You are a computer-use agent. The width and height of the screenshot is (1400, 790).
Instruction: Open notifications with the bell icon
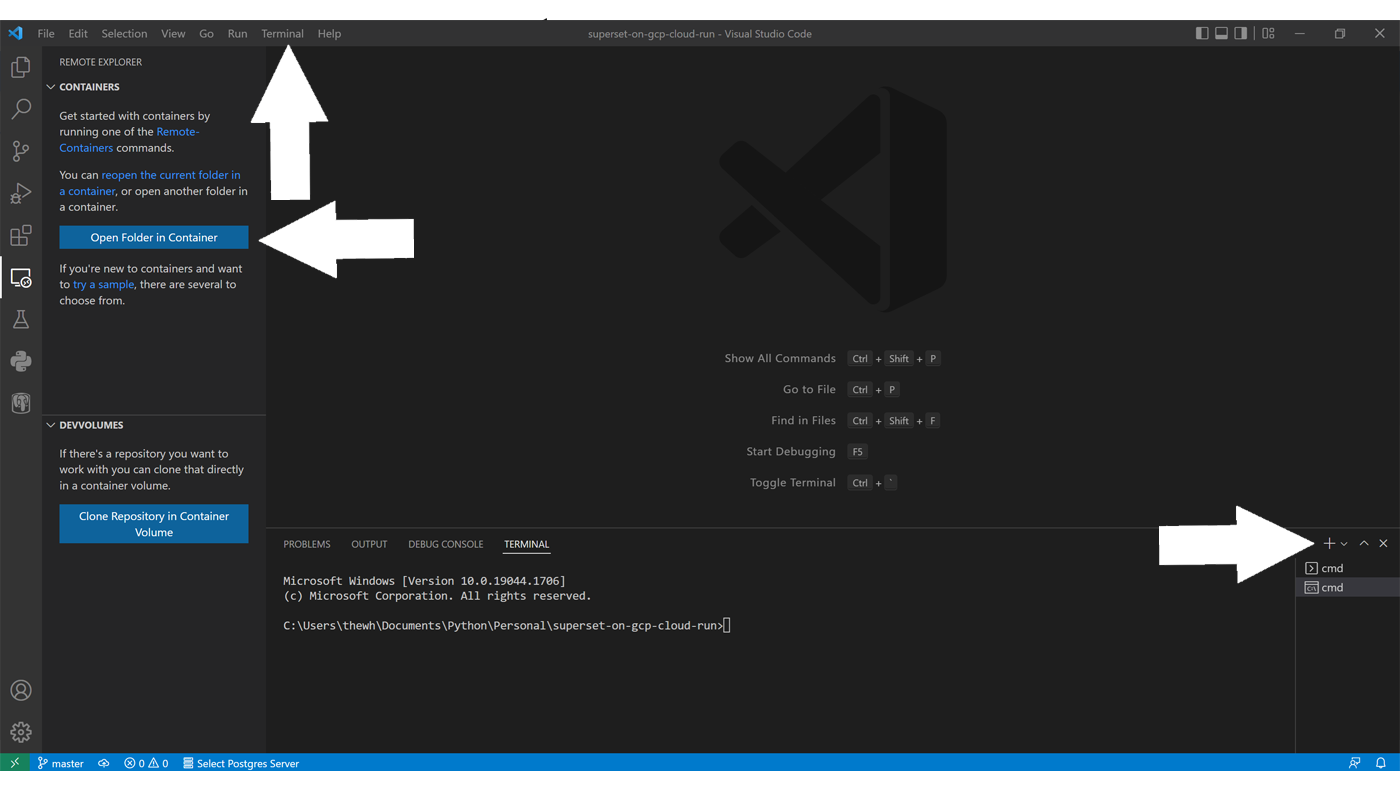click(1381, 763)
